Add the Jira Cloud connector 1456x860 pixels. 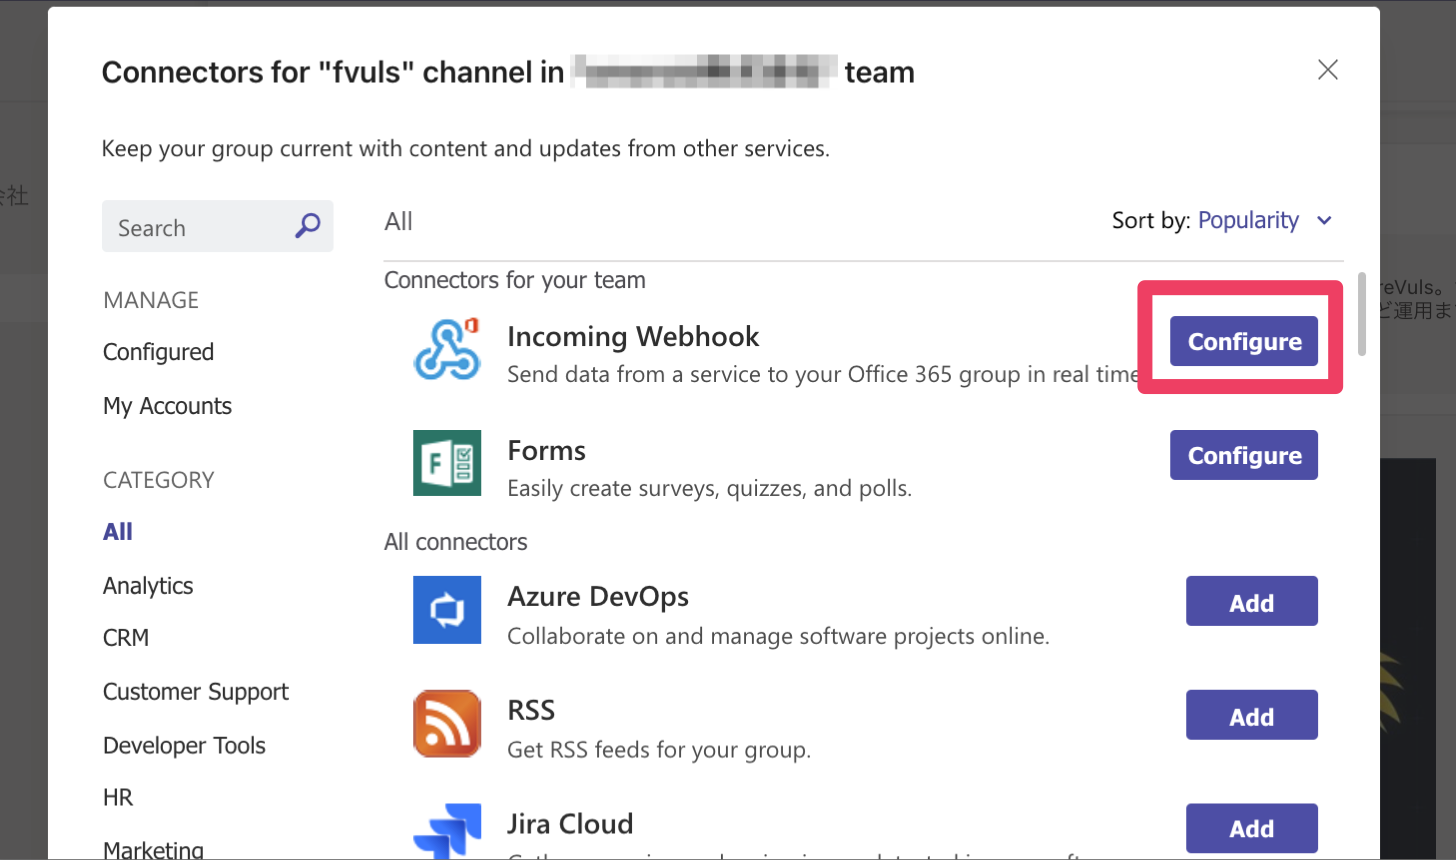coord(1252,829)
